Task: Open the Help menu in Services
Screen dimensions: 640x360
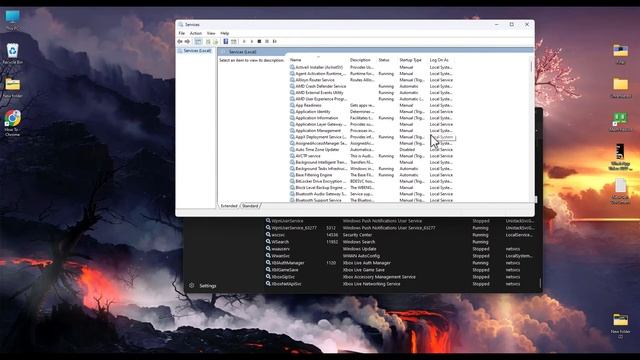Action: pyautogui.click(x=225, y=33)
